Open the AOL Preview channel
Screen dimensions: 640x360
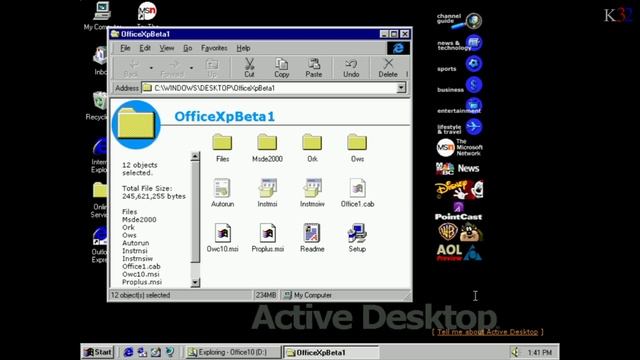(x=459, y=253)
